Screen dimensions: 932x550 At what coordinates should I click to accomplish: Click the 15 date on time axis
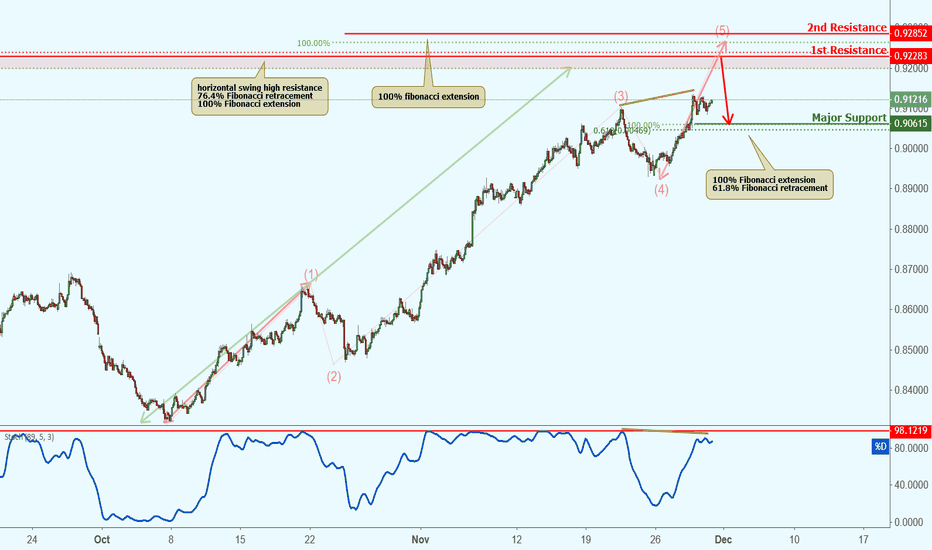tap(240, 539)
